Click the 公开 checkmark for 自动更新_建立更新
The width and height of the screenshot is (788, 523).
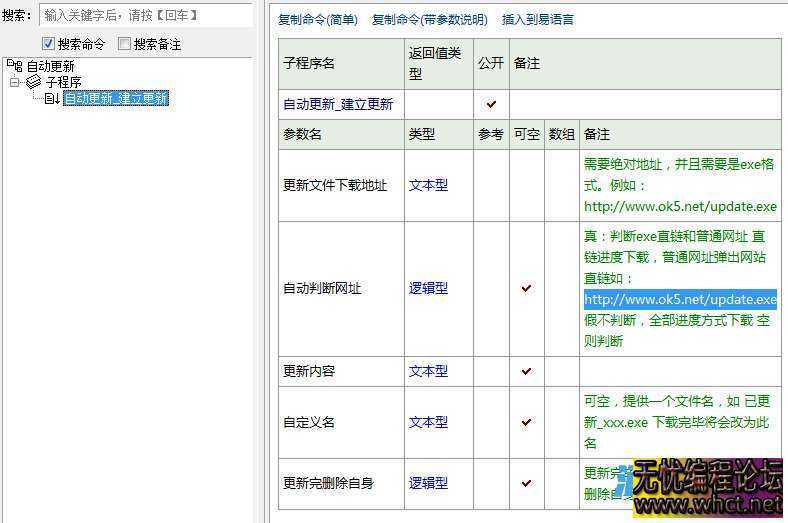(491, 104)
